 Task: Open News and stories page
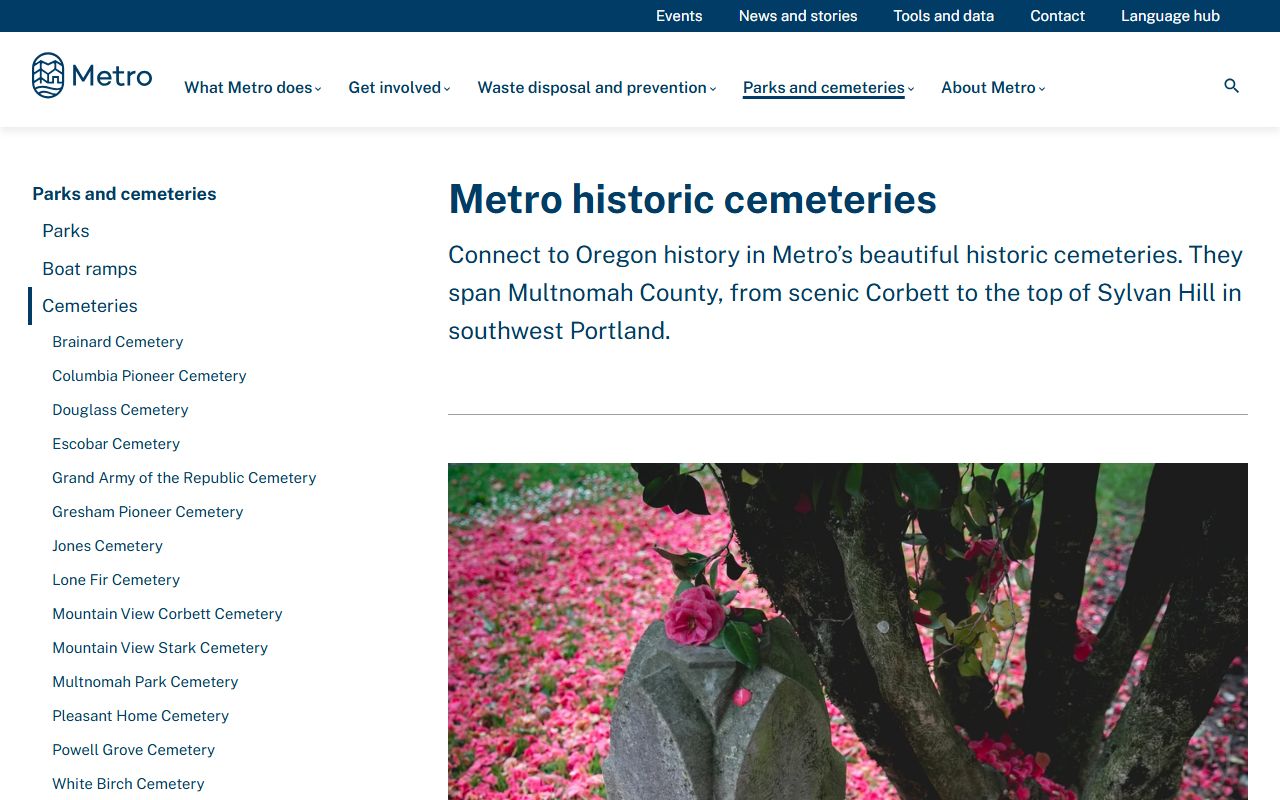point(798,16)
